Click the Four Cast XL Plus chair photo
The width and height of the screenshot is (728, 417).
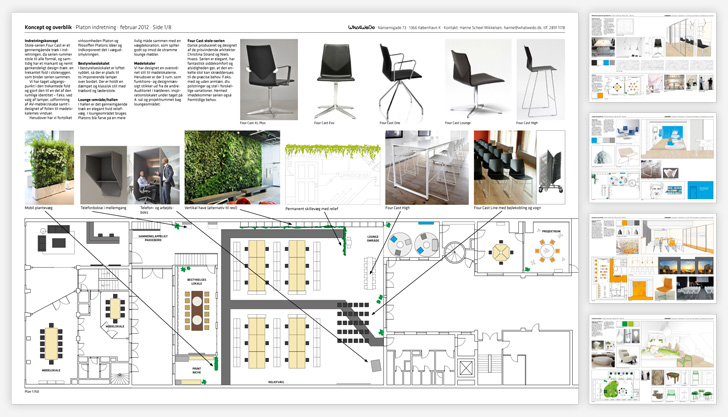[269, 79]
